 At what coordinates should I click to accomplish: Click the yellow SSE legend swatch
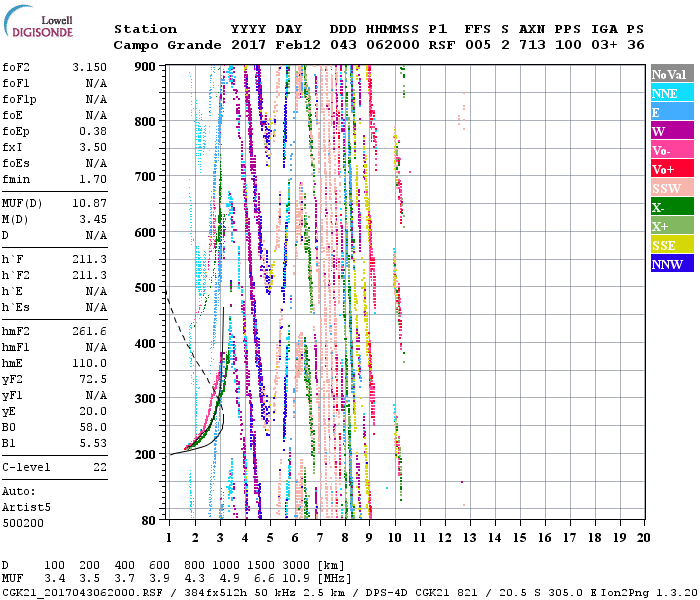coord(672,245)
